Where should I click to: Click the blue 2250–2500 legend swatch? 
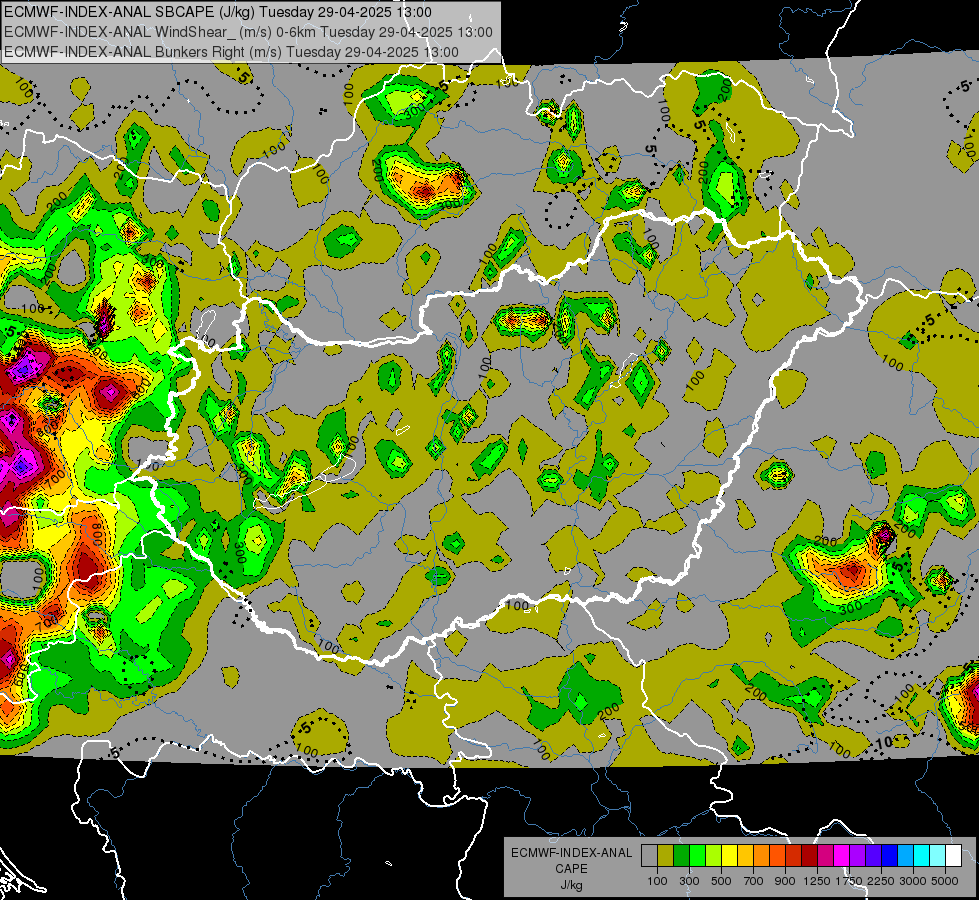(x=890, y=855)
